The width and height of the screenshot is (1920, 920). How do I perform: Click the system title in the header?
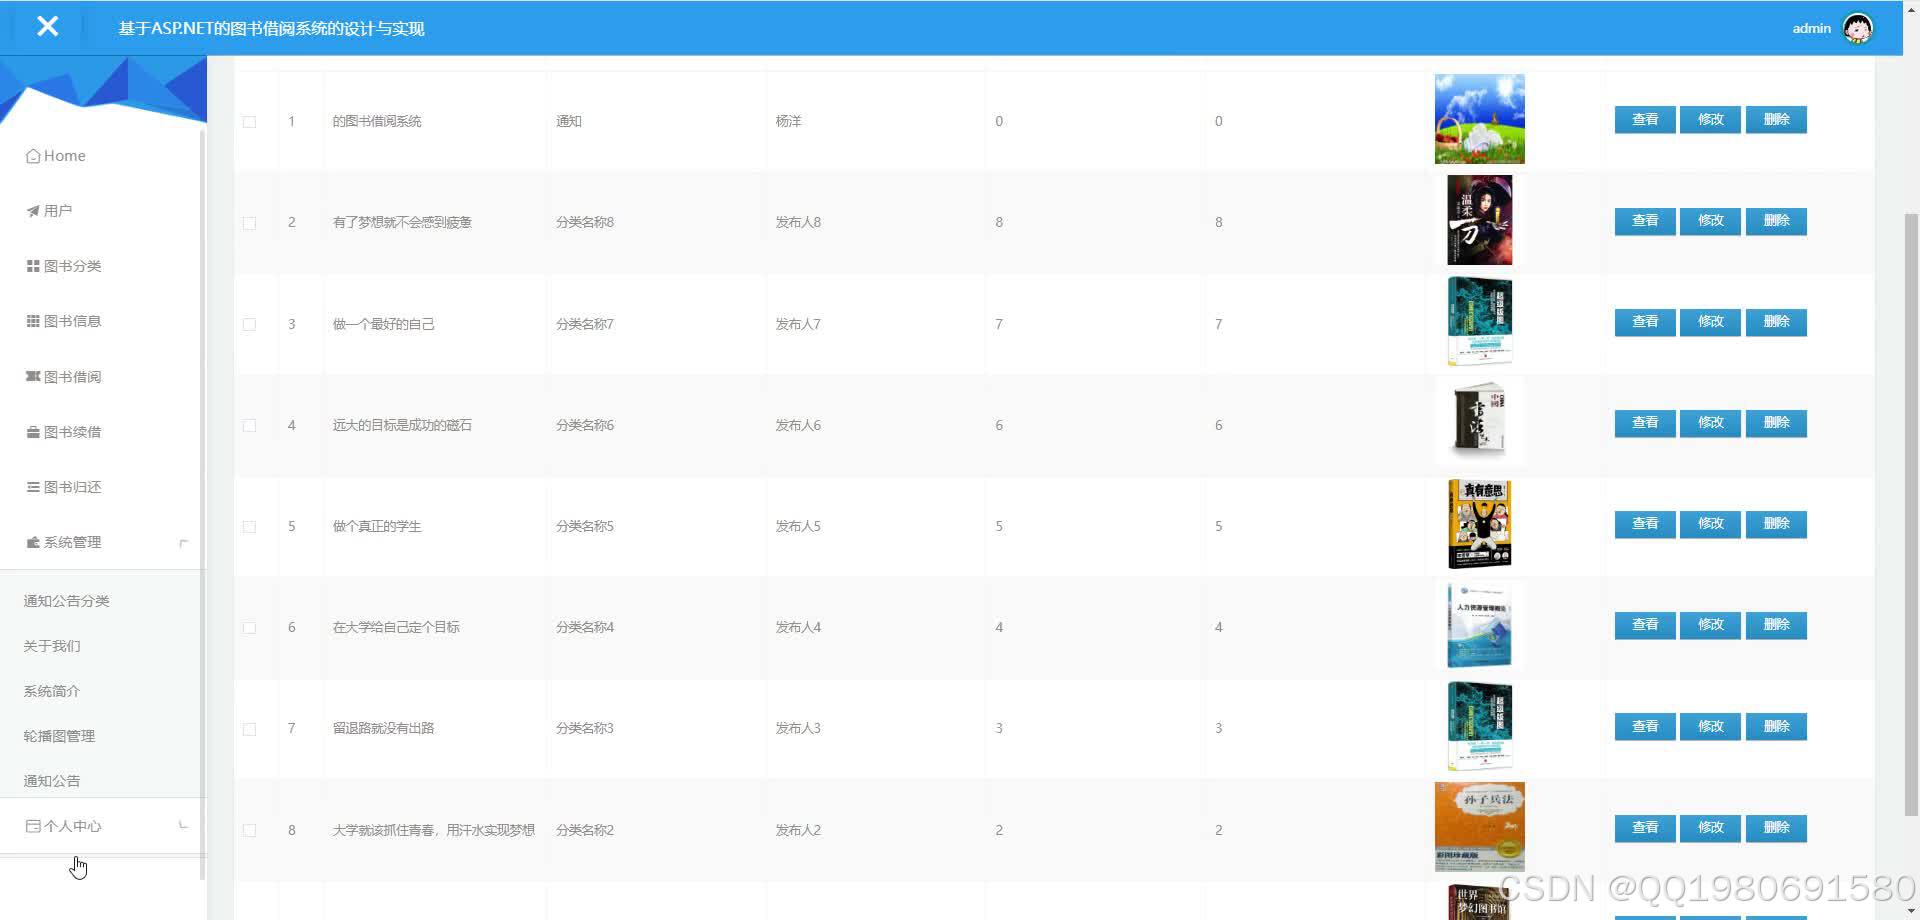point(271,29)
